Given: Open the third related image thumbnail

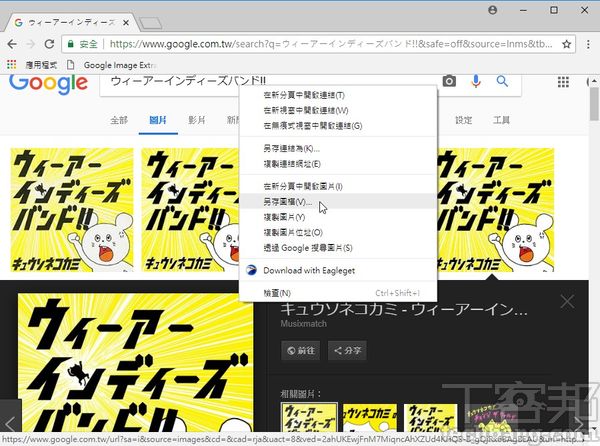Looking at the screenshot, I should [430, 418].
